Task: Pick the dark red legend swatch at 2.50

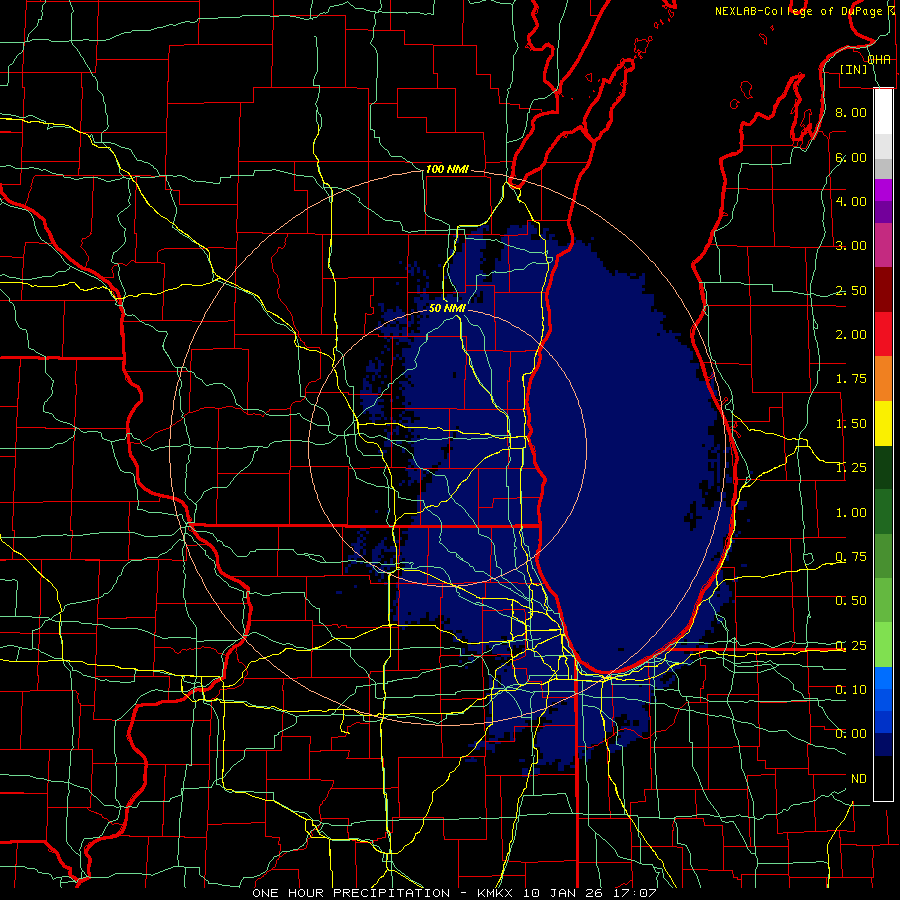Action: tap(883, 290)
